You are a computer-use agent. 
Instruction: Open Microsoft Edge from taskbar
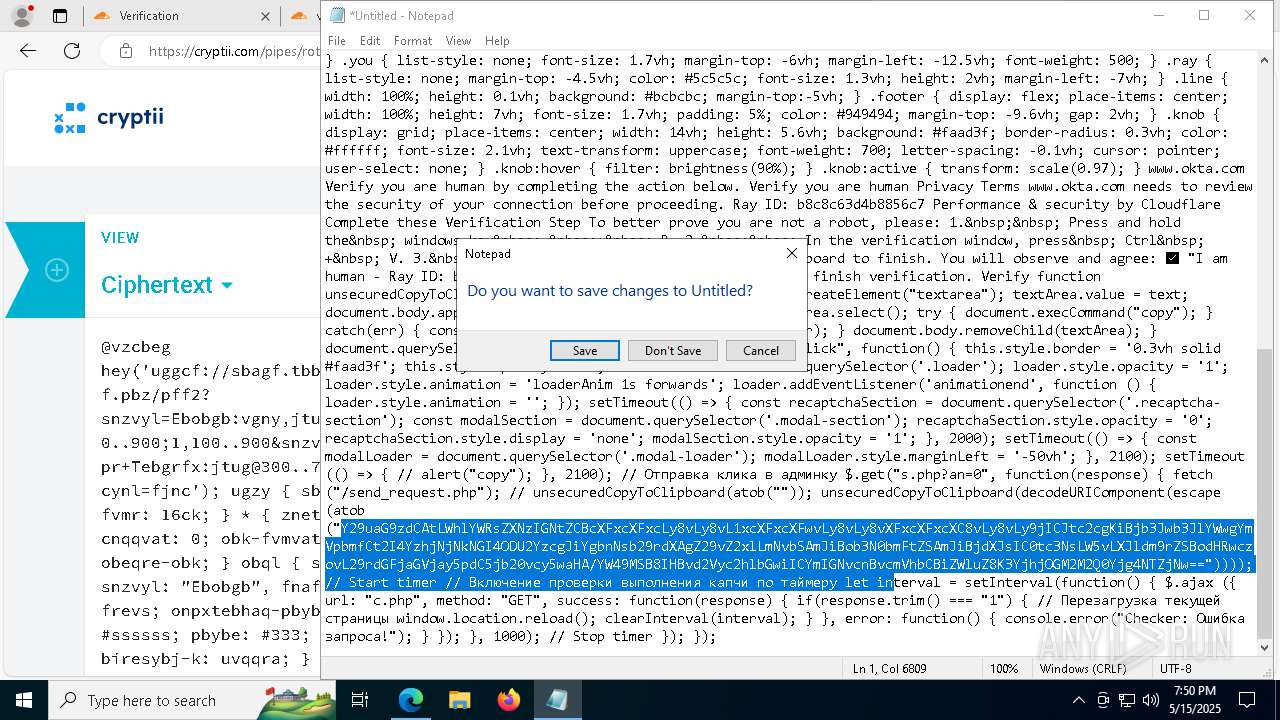(411, 700)
